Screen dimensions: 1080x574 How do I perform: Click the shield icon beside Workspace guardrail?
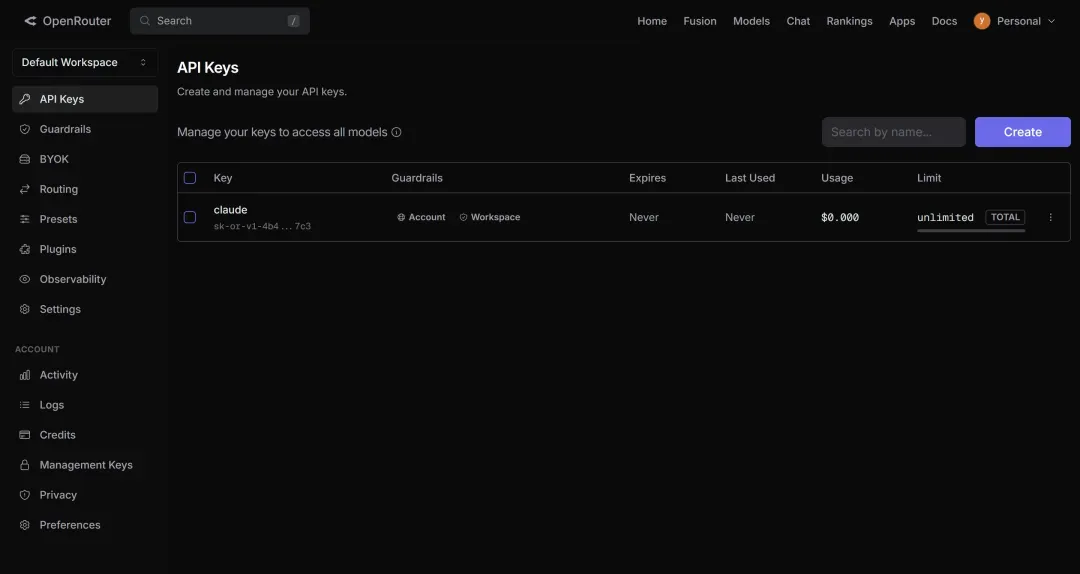tap(464, 217)
